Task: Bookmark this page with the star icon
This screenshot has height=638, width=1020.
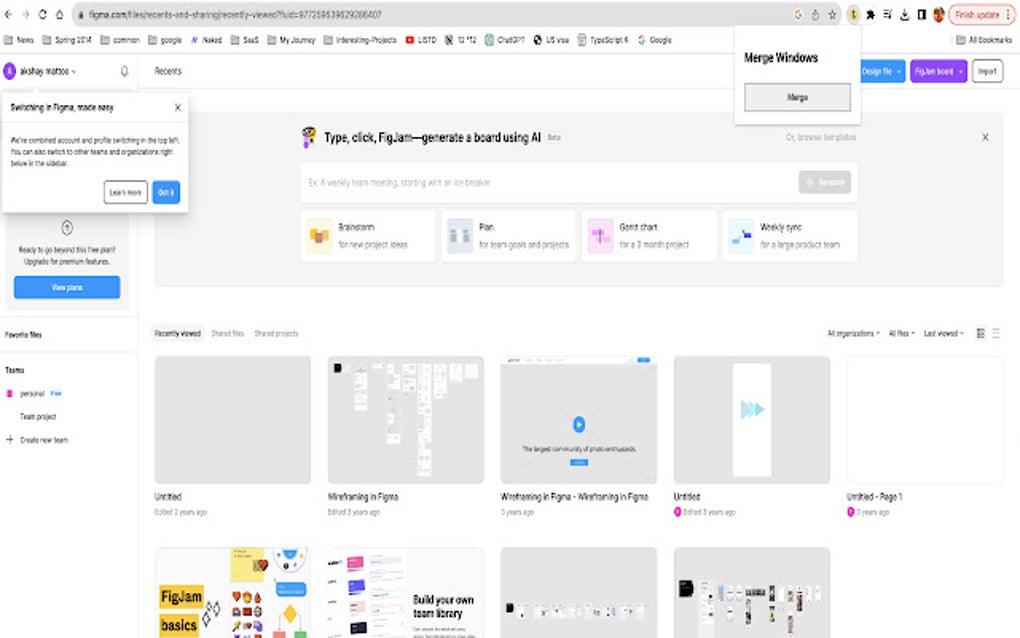Action: pyautogui.click(x=832, y=14)
